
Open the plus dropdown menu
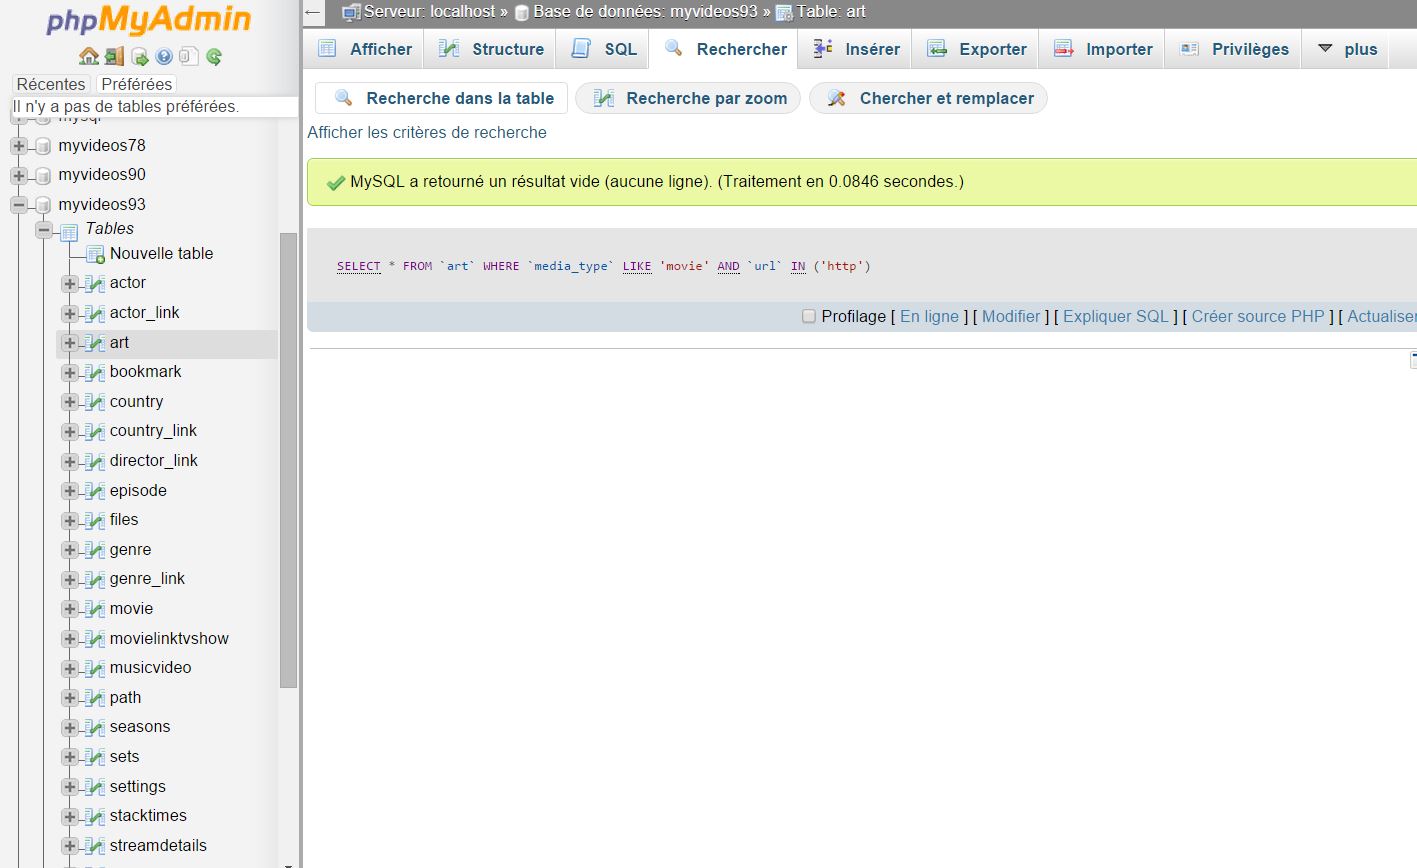pyautogui.click(x=1347, y=49)
